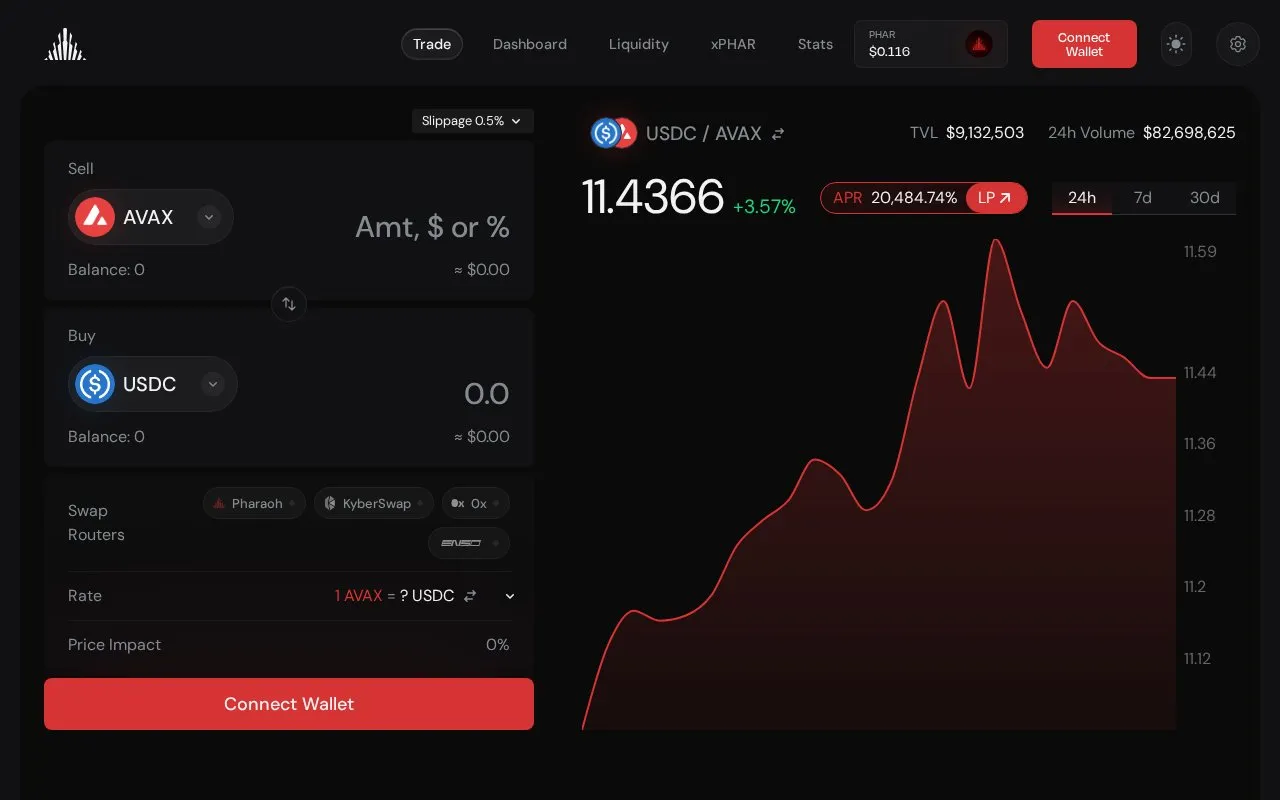Image resolution: width=1280 pixels, height=800 pixels.
Task: Click header Connect Wallet button
Action: click(x=1084, y=44)
